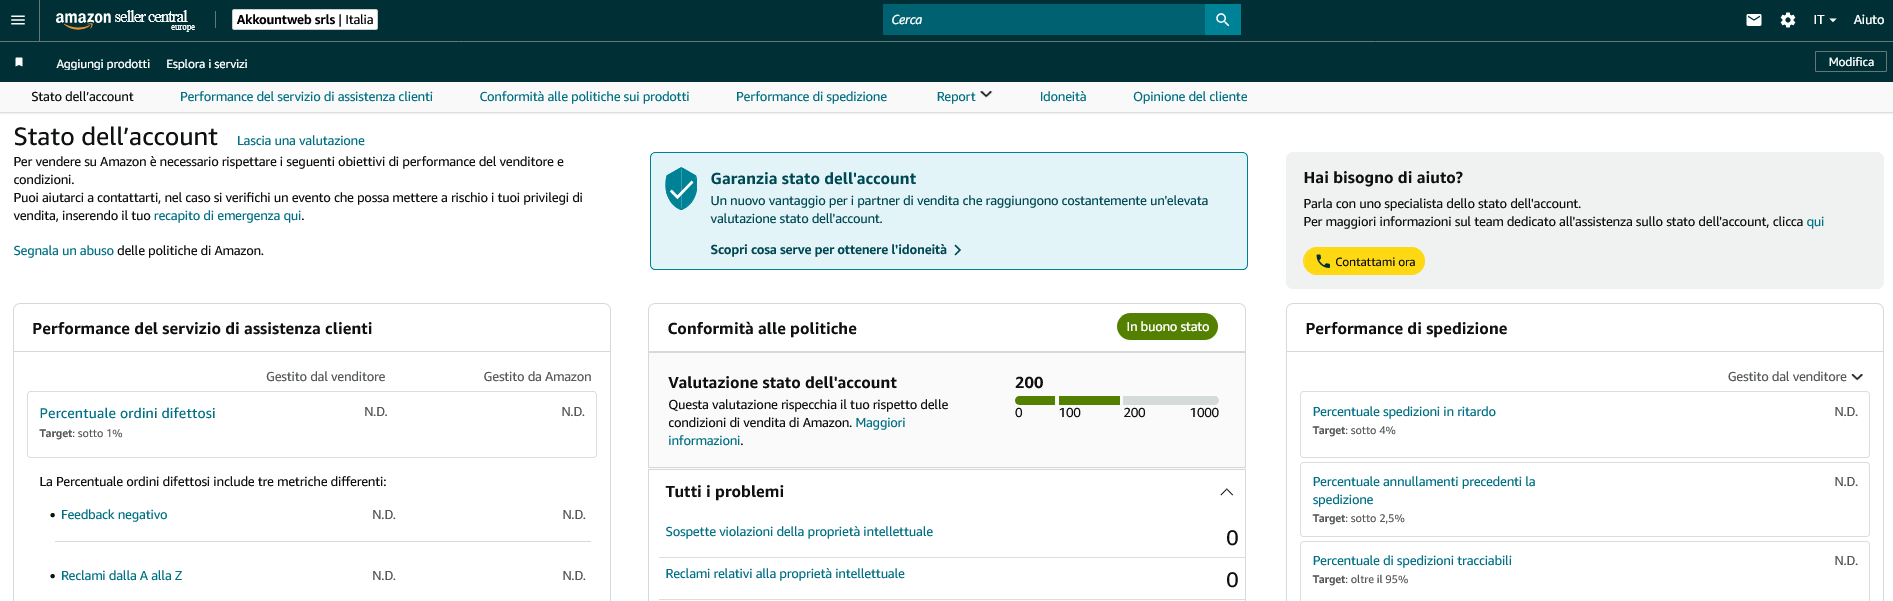This screenshot has height=601, width=1893.
Task: Open the settings gear icon
Action: click(1788, 20)
